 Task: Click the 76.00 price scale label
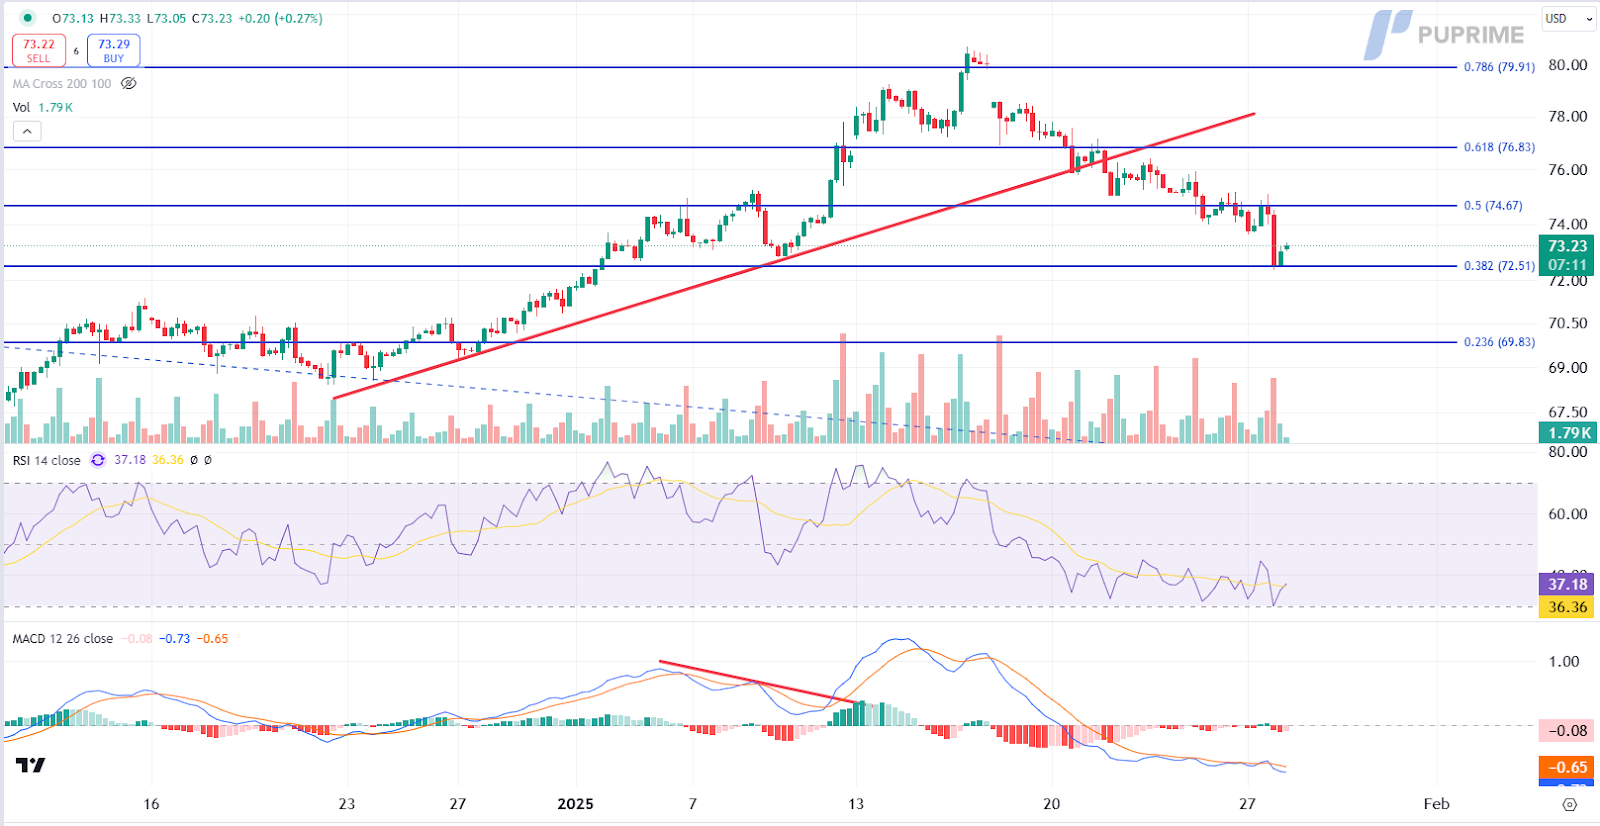click(1567, 169)
